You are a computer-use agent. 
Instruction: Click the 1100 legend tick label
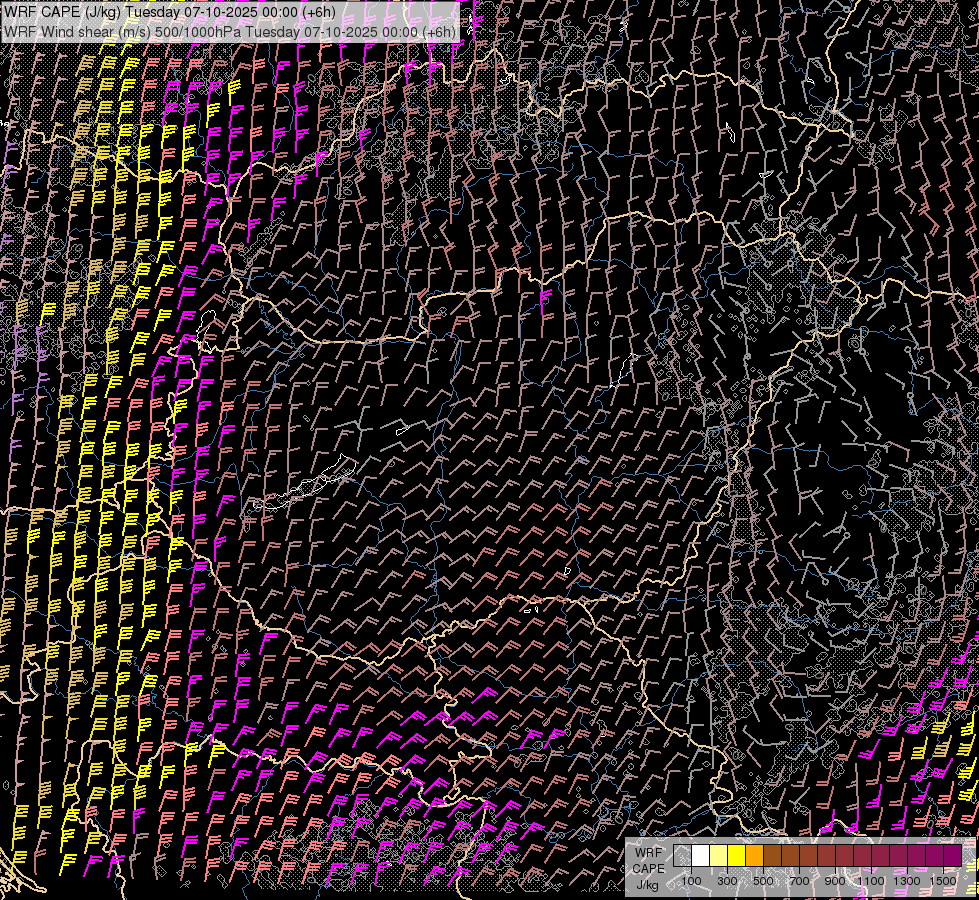click(871, 881)
